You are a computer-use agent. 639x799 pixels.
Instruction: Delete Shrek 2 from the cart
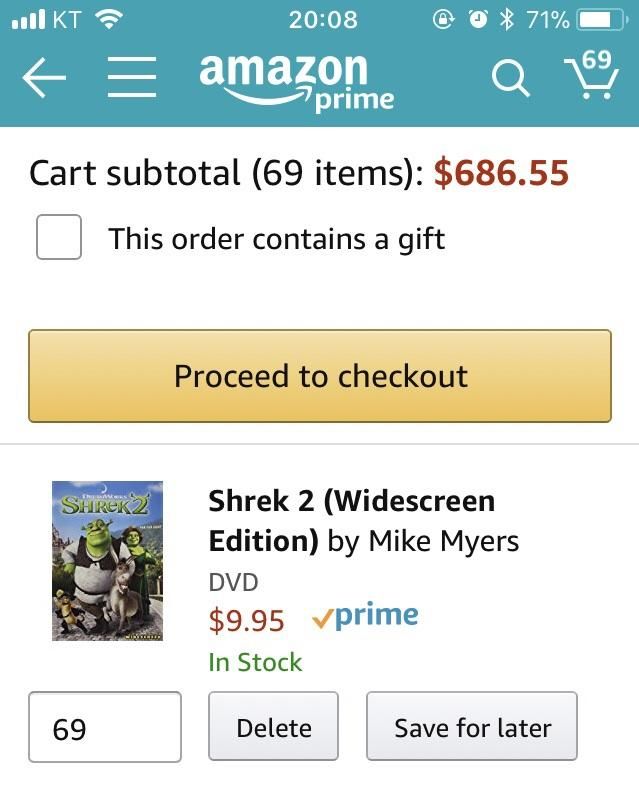point(273,727)
